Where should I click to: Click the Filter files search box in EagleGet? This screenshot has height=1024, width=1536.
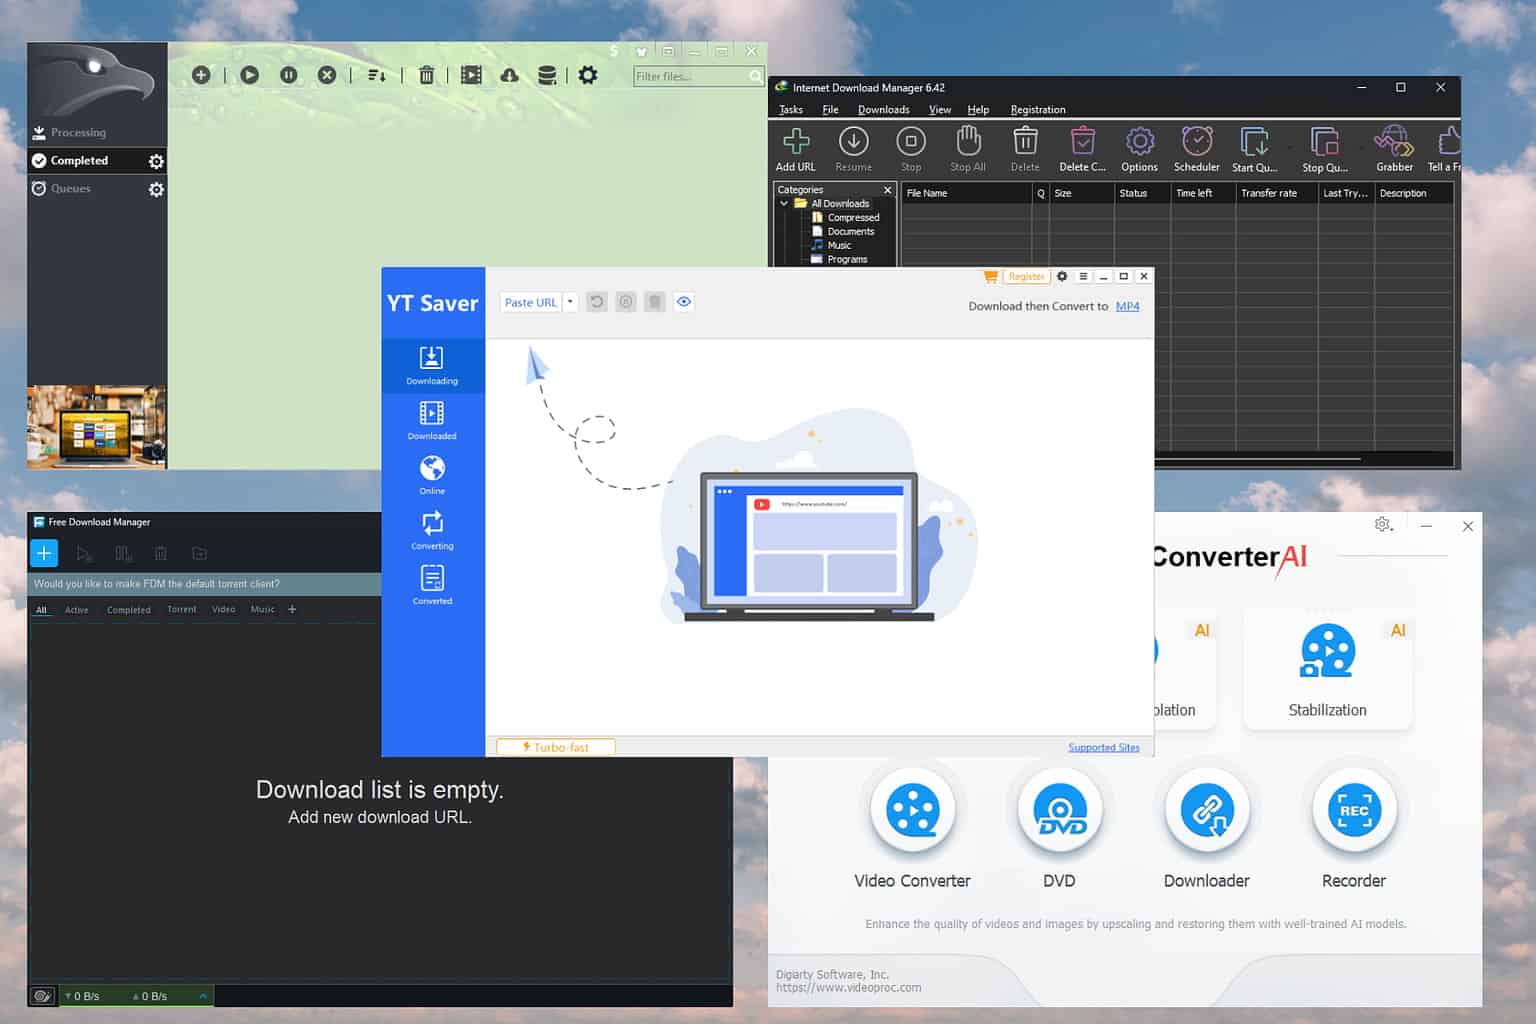click(693, 76)
